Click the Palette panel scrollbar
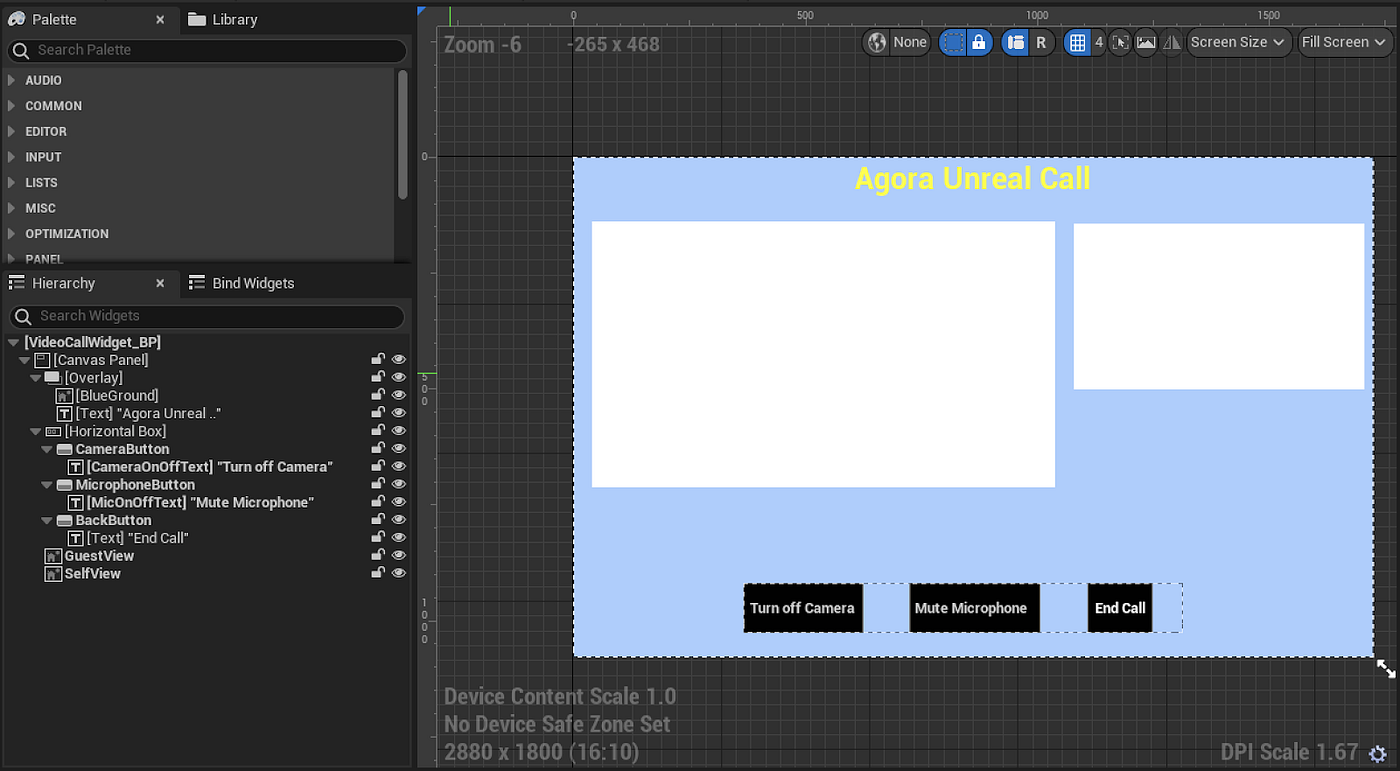This screenshot has width=1400, height=771. [x=403, y=133]
